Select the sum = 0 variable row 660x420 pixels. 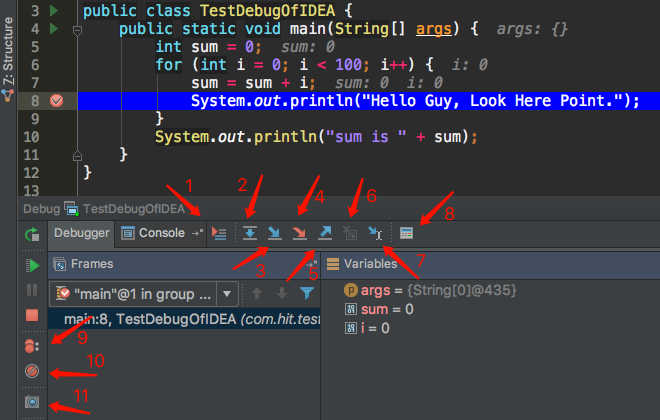[379, 309]
